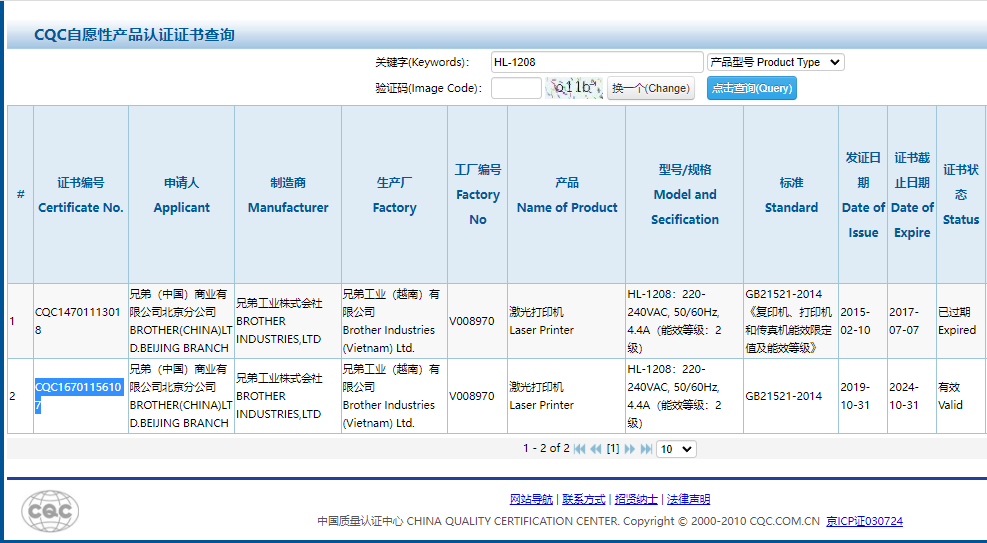Open the 联系方式 footer link
This screenshot has width=987, height=543.
[x=584, y=499]
